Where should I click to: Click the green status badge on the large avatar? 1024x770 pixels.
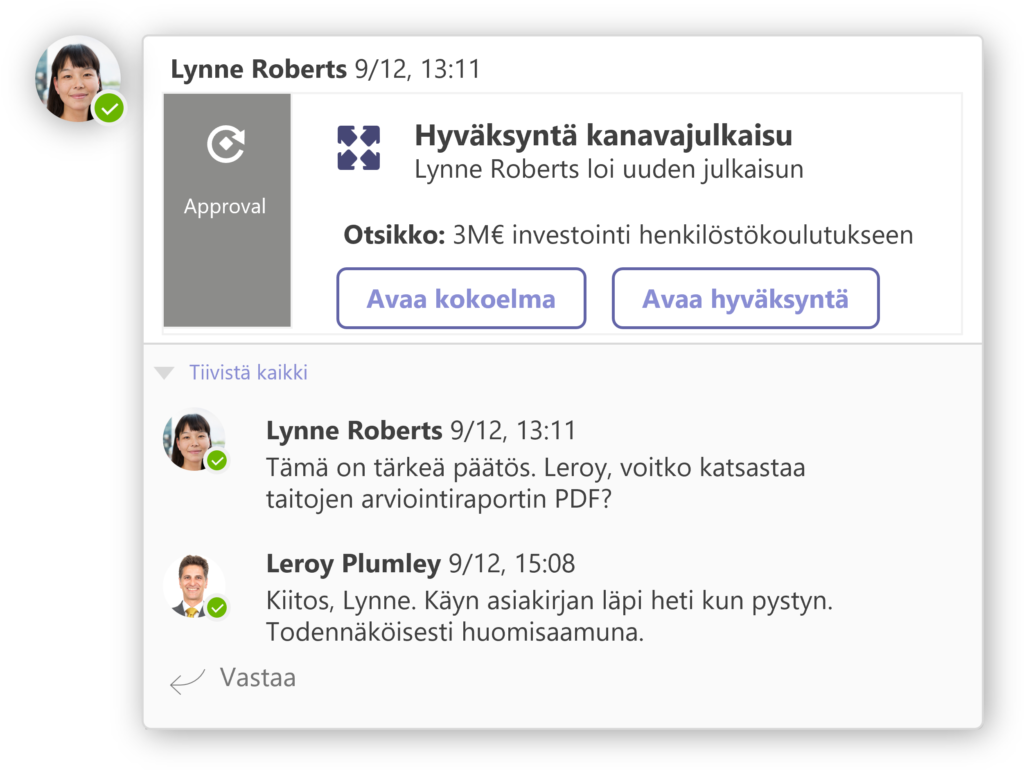coord(110,108)
